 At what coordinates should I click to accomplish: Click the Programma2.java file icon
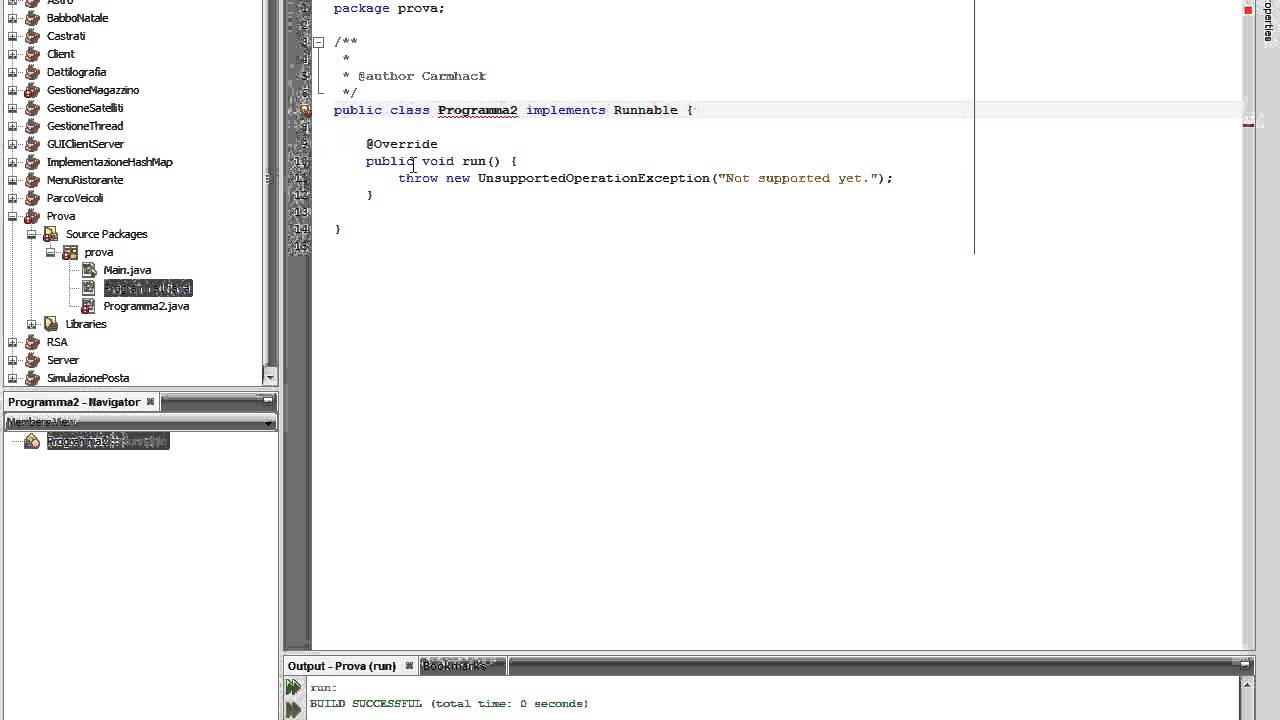88,306
